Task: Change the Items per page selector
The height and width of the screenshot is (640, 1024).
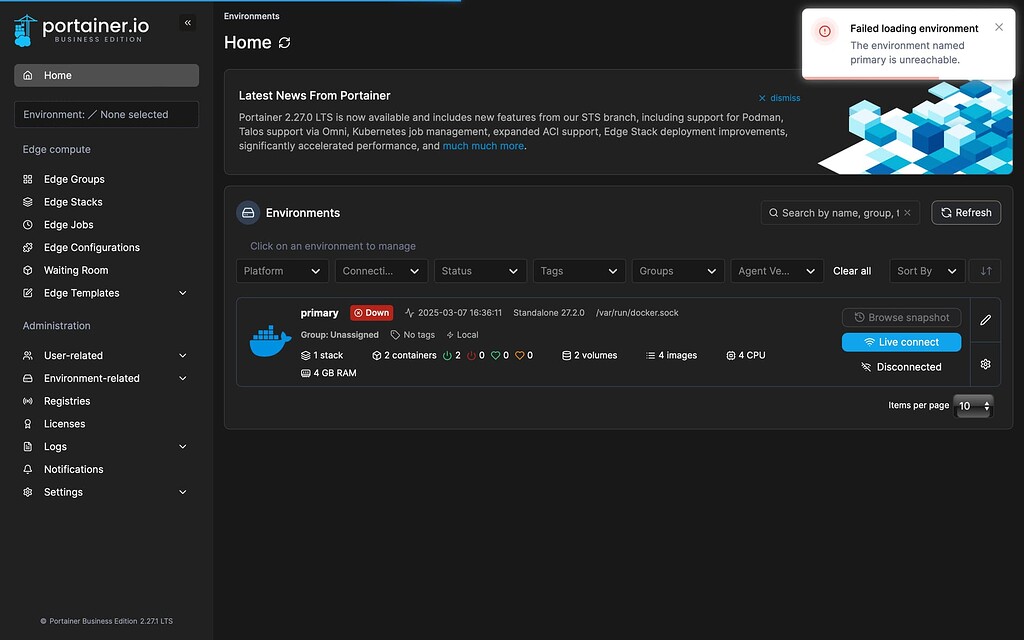Action: point(972,406)
